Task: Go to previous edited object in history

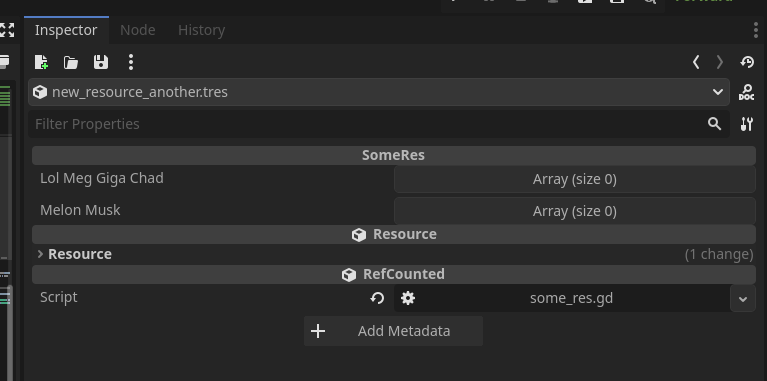Action: tap(696, 62)
